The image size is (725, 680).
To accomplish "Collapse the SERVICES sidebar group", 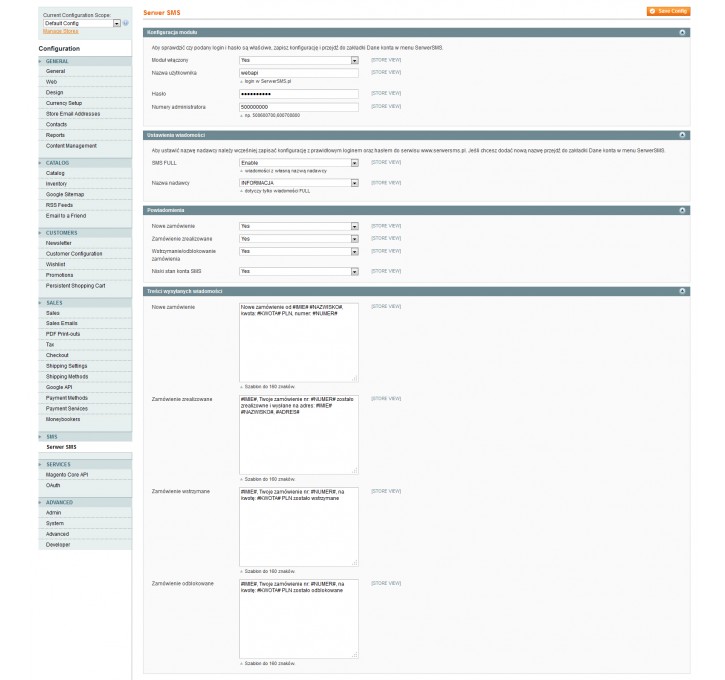I will click(x=85, y=464).
